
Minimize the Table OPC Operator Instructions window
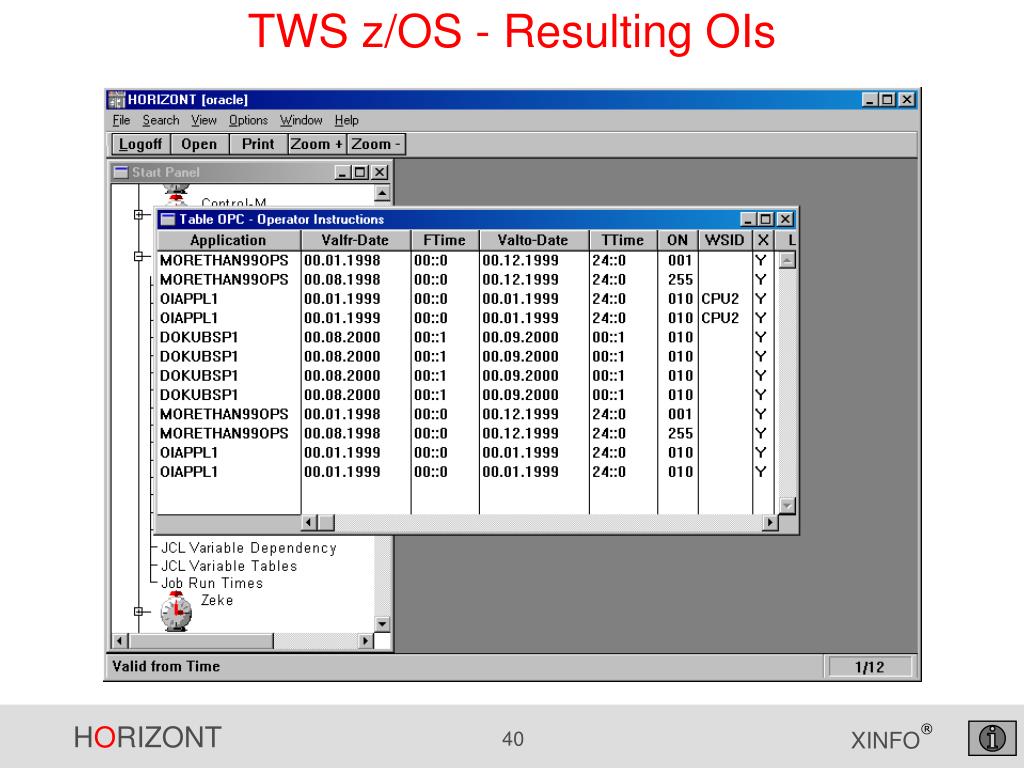[748, 219]
